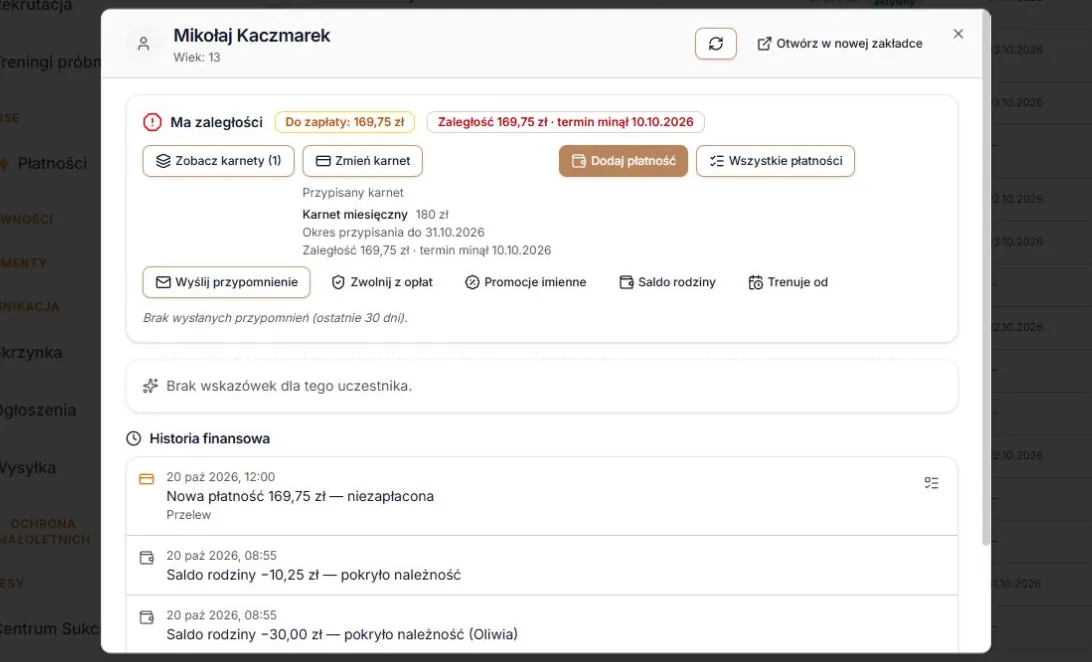
Task: Click the list icon on Nowa płatność row
Action: [931, 483]
